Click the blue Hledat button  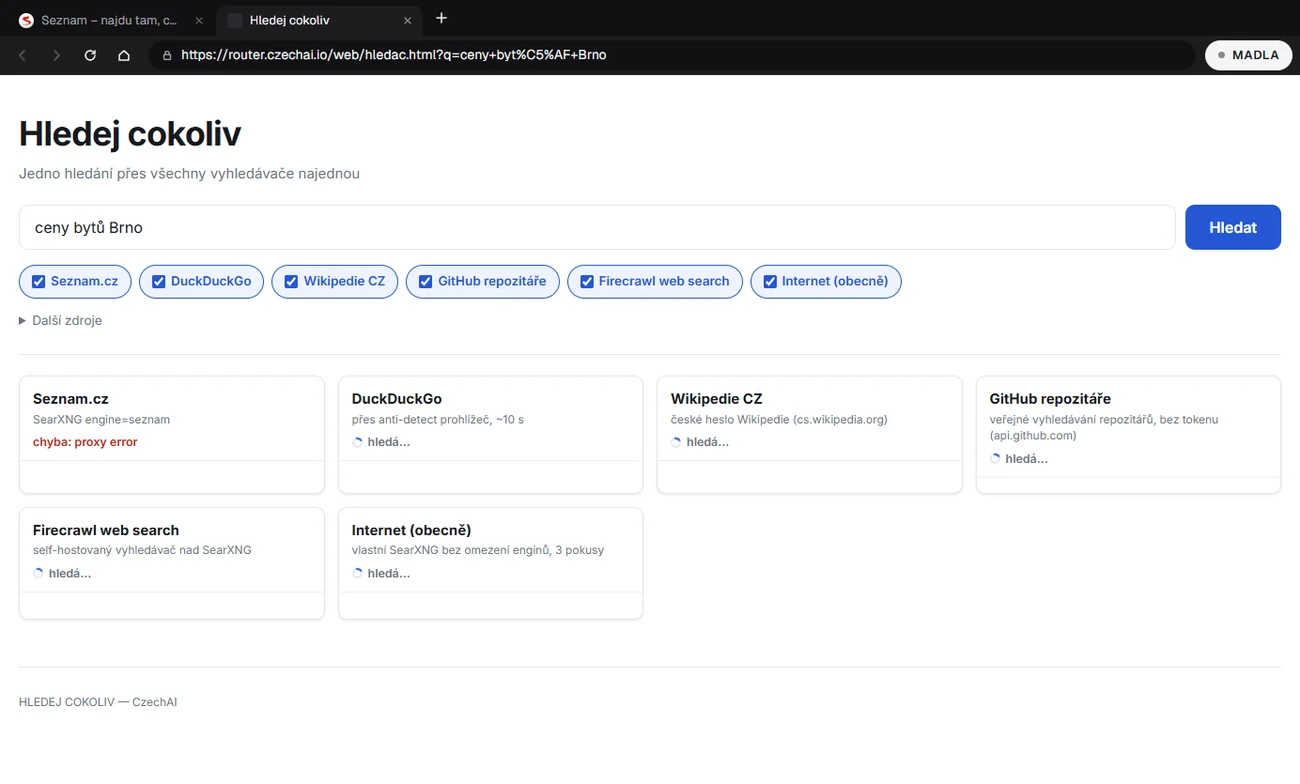pos(1232,227)
